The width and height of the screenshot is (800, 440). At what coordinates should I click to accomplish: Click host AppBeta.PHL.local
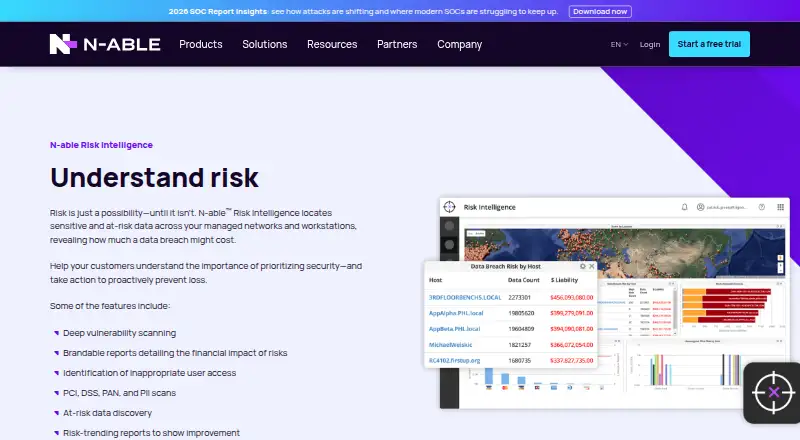click(454, 329)
